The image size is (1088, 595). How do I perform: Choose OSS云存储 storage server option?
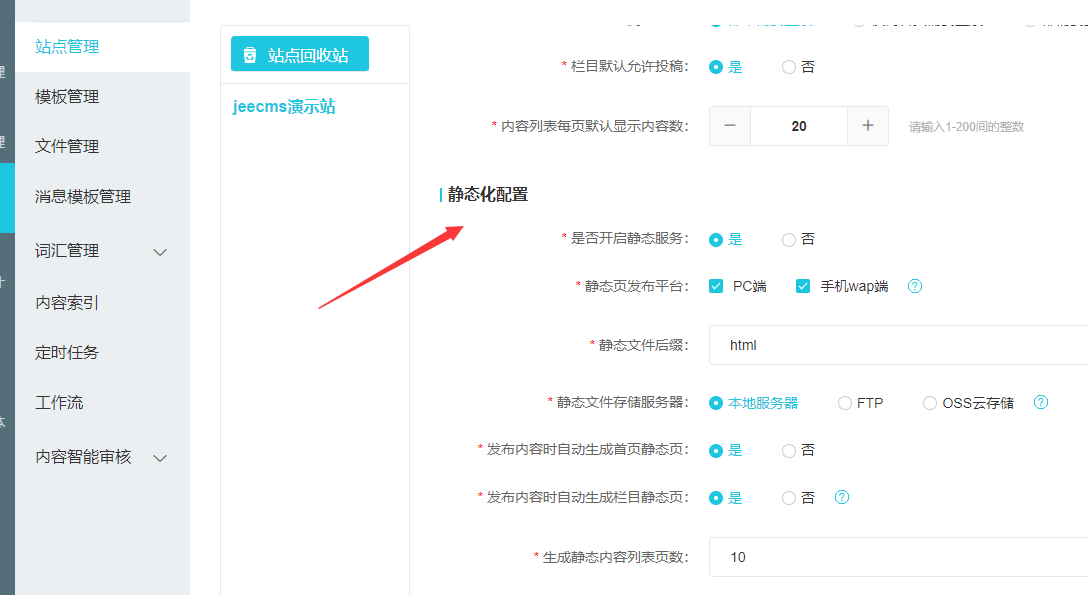(930, 403)
